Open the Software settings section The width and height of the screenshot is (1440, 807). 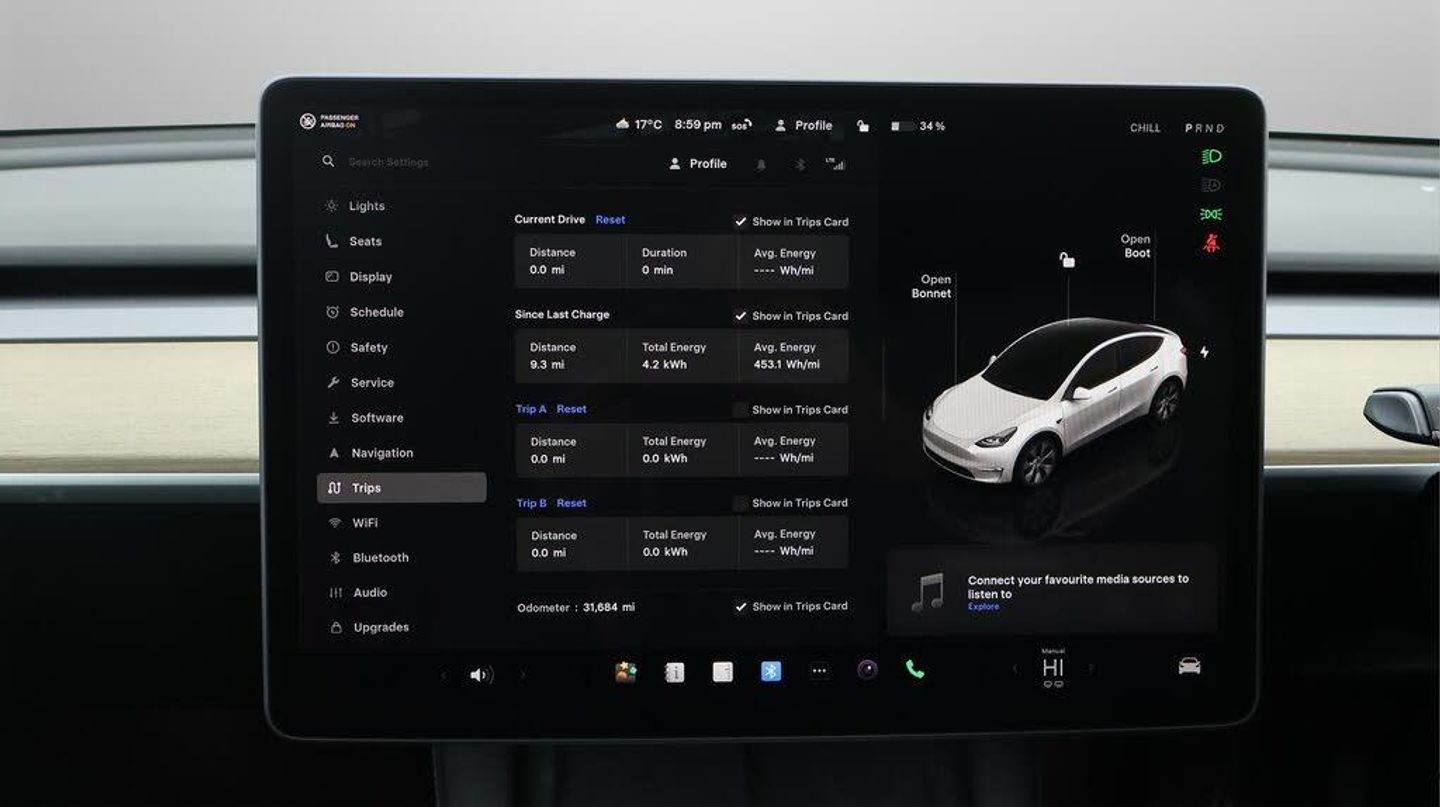[x=376, y=418]
